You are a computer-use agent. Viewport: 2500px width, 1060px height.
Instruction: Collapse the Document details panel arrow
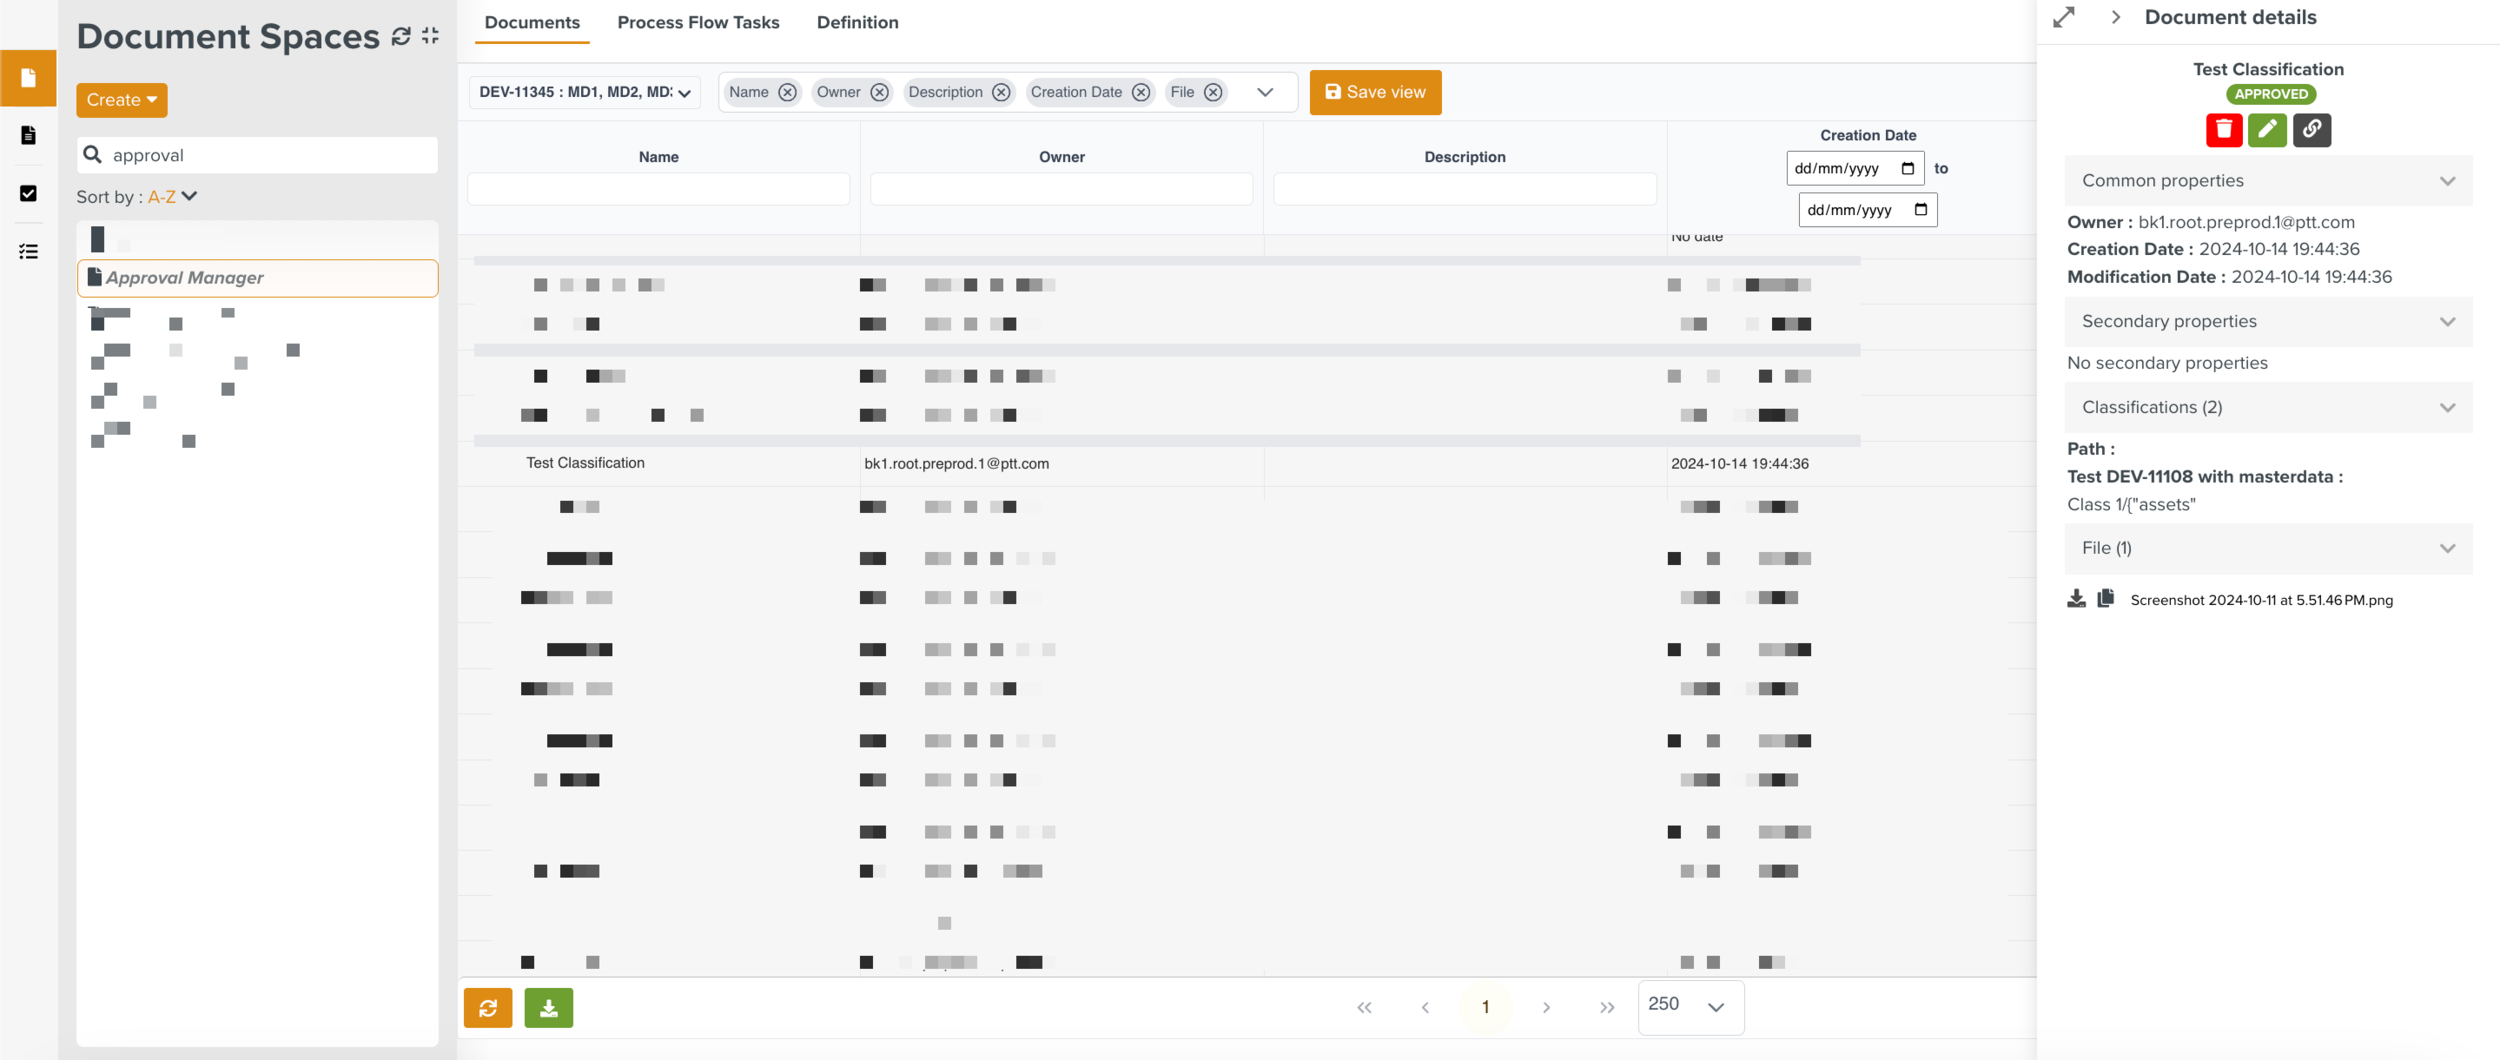(2116, 18)
